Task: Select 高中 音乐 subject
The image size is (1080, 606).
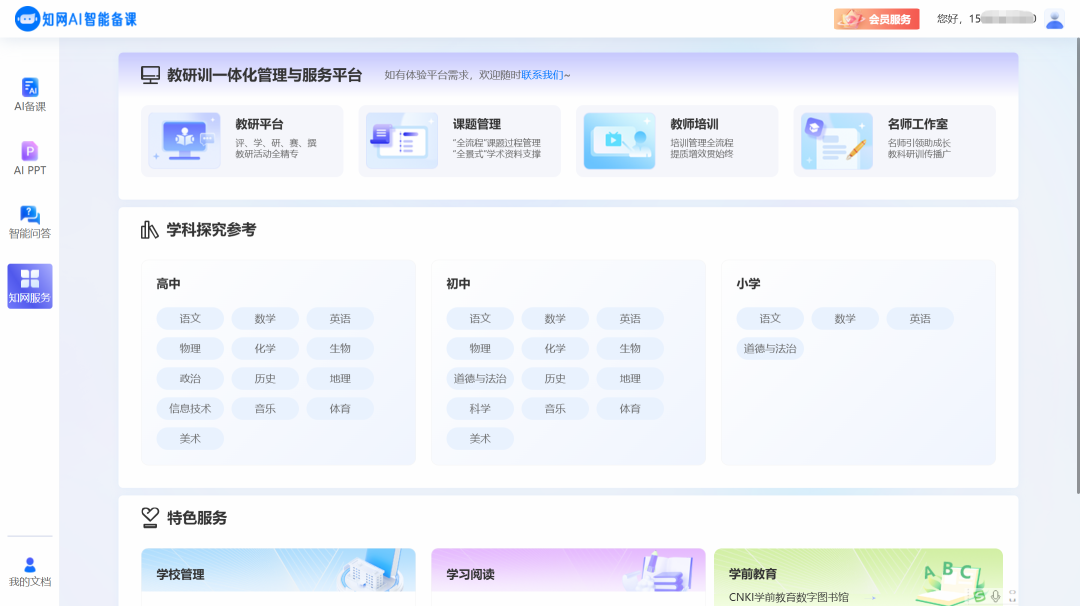Action: point(265,408)
